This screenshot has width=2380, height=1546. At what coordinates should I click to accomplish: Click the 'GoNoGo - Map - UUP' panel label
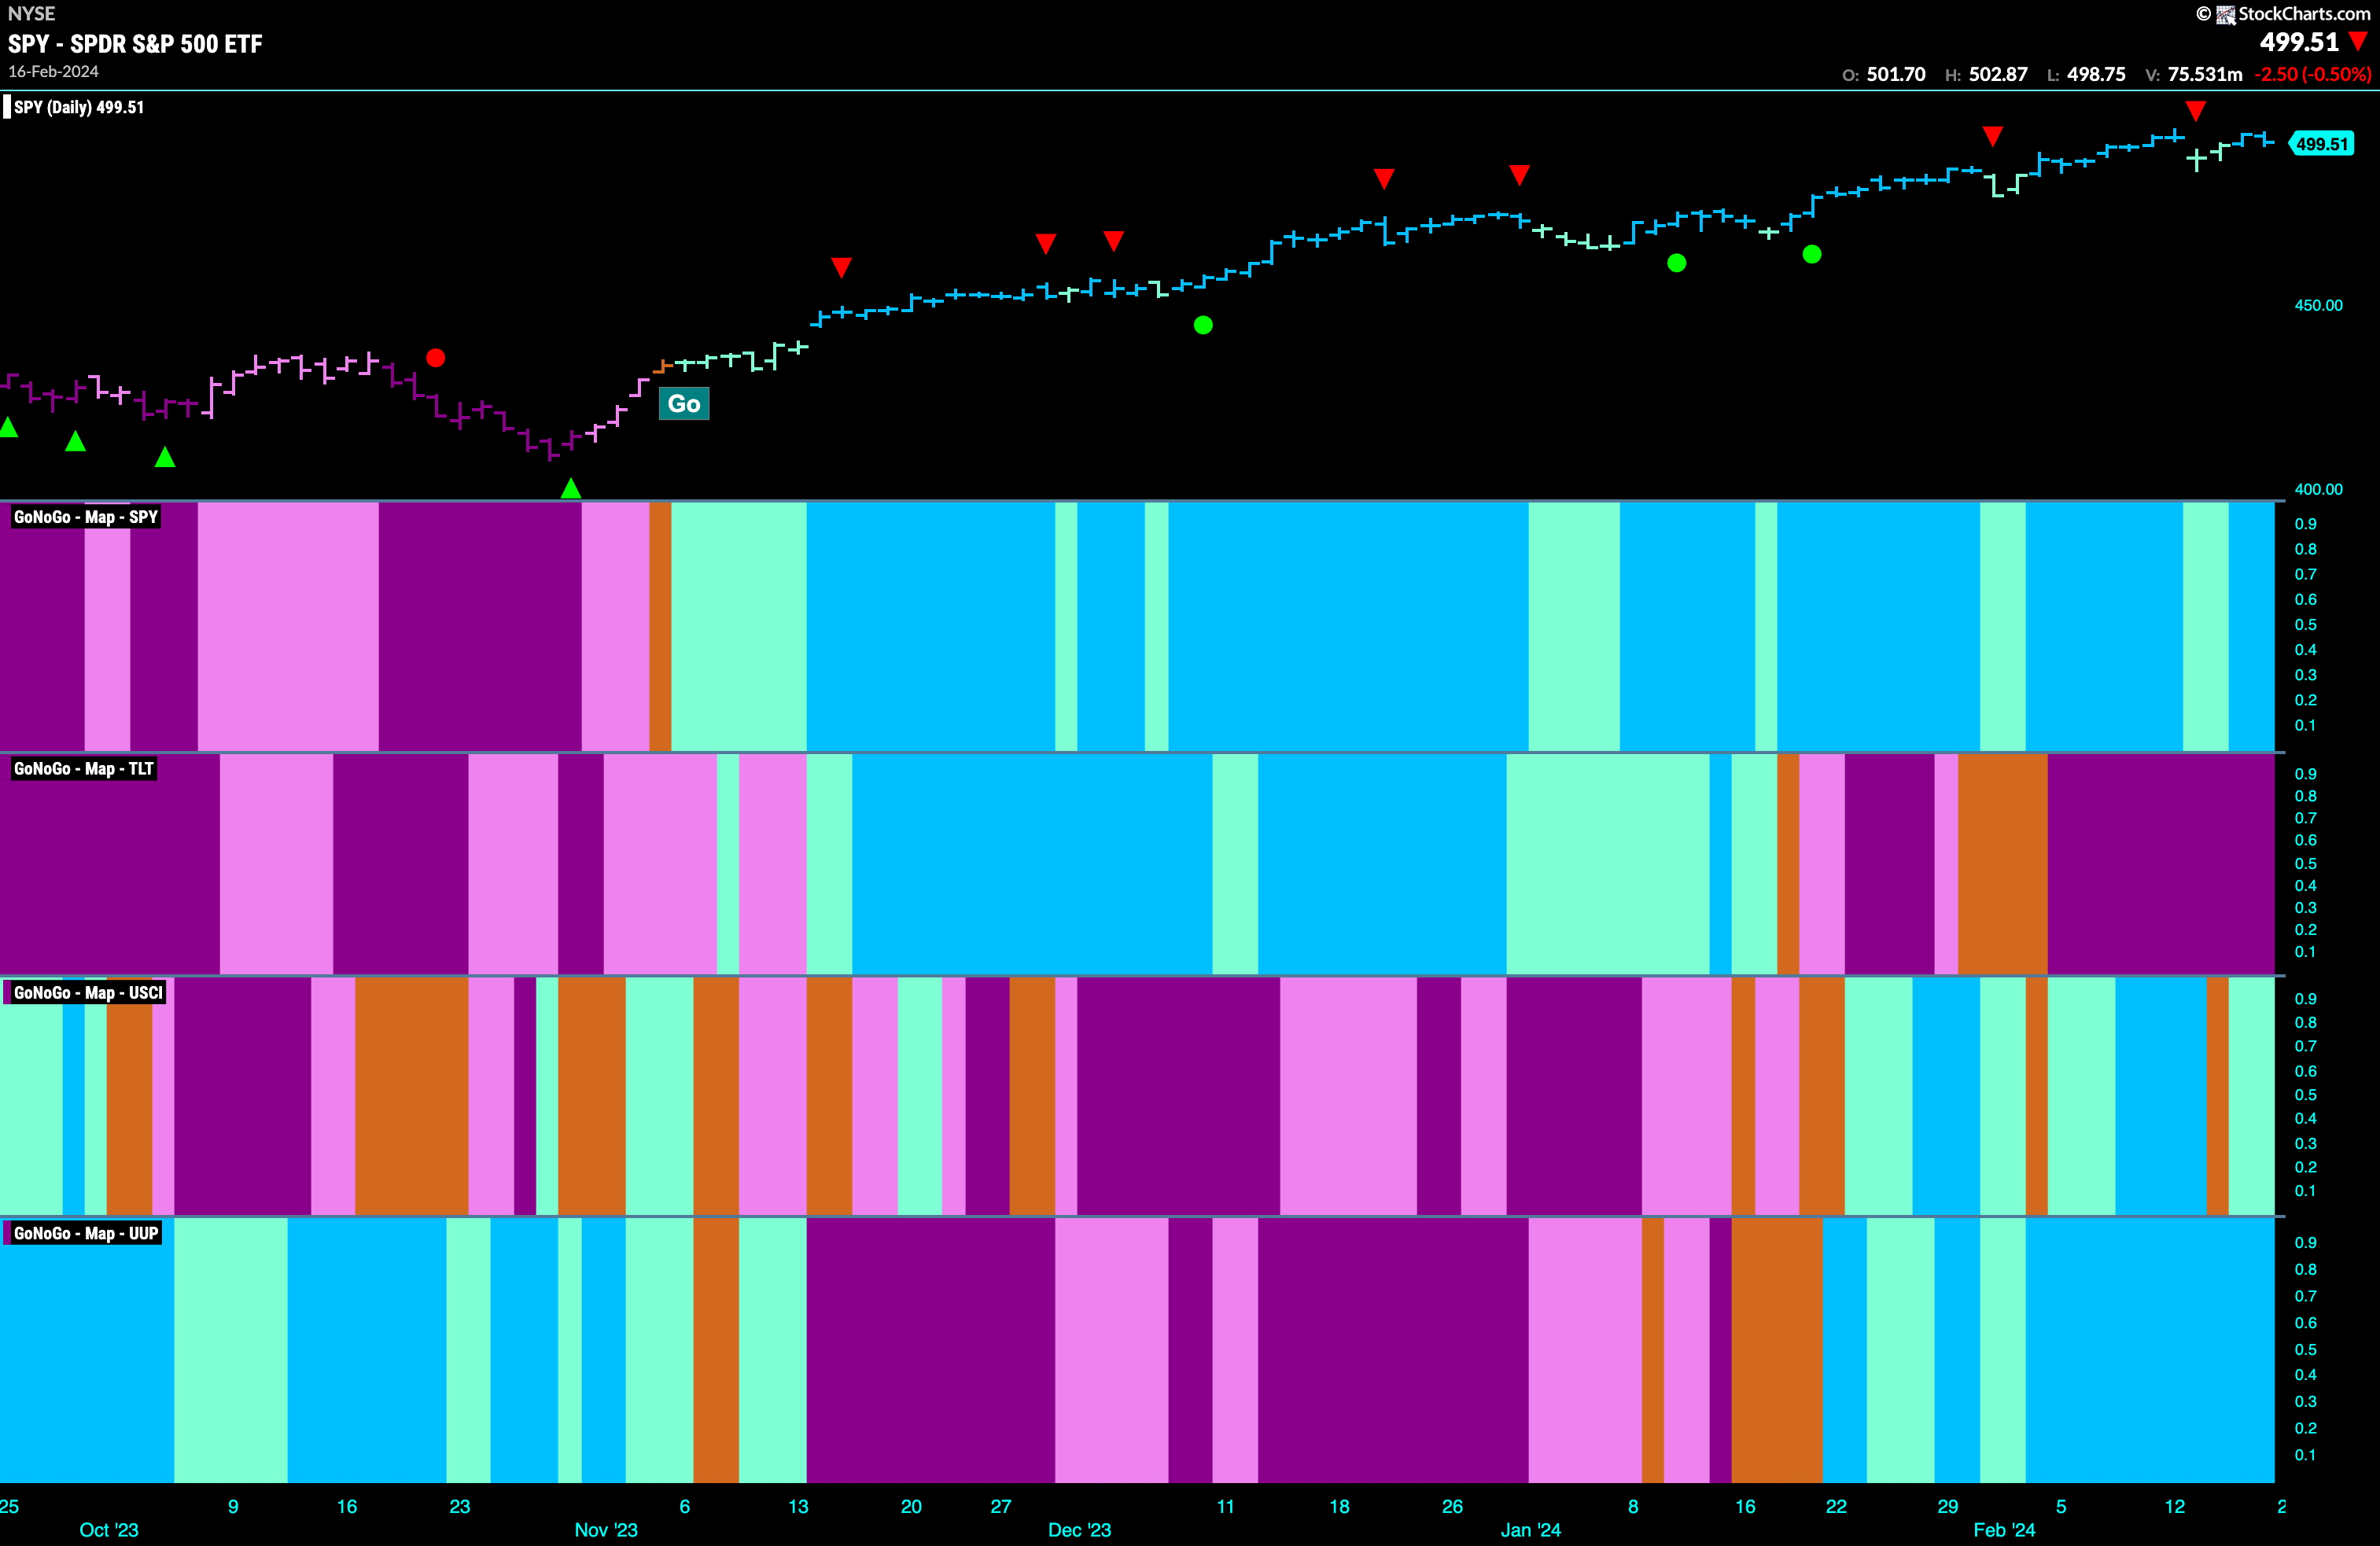click(86, 1233)
